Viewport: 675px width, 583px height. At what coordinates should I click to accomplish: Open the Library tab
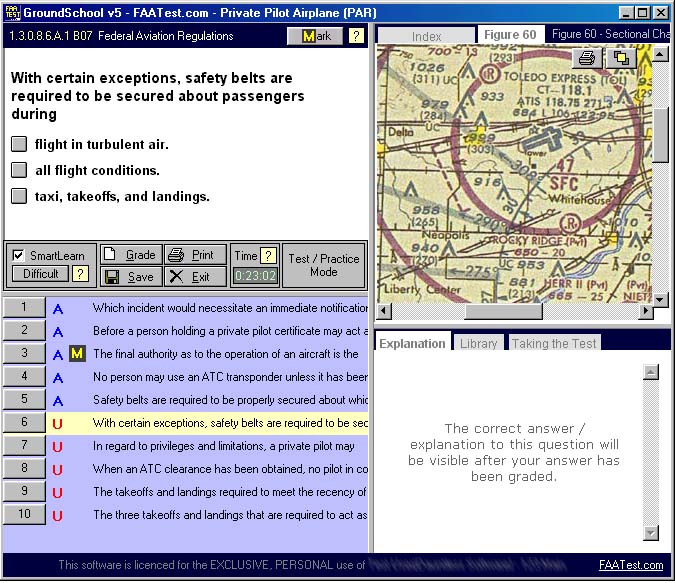pyautogui.click(x=478, y=343)
